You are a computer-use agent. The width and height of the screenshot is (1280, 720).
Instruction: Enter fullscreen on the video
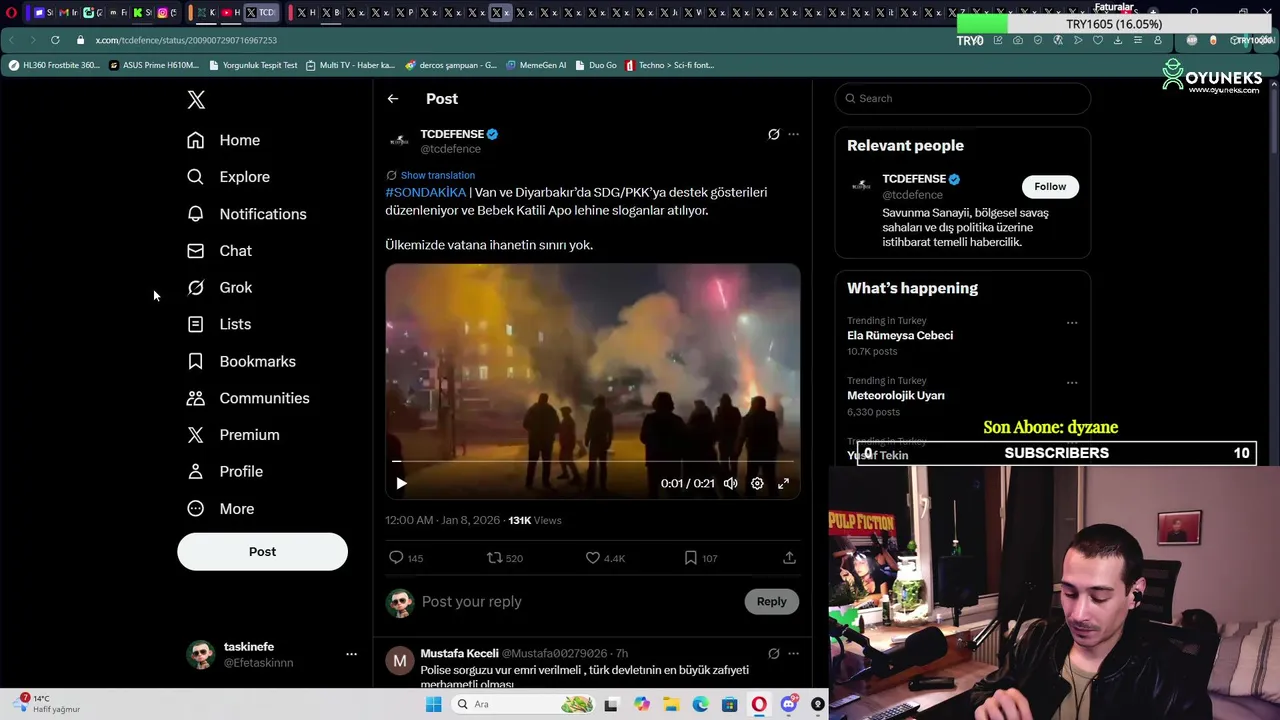coord(784,484)
